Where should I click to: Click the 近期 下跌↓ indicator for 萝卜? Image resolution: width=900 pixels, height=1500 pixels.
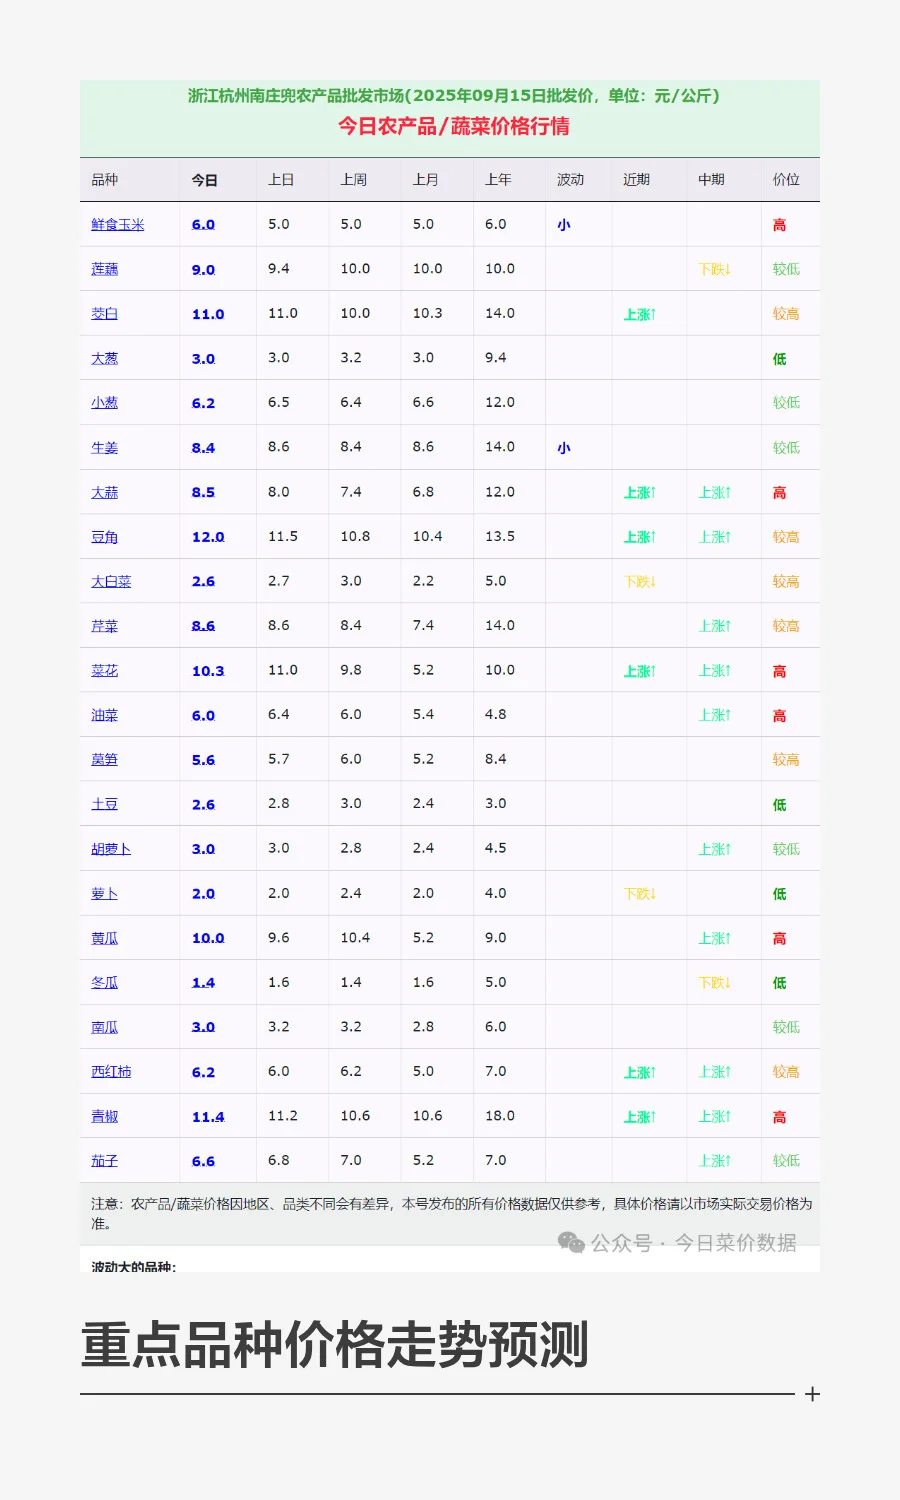pyautogui.click(x=640, y=894)
